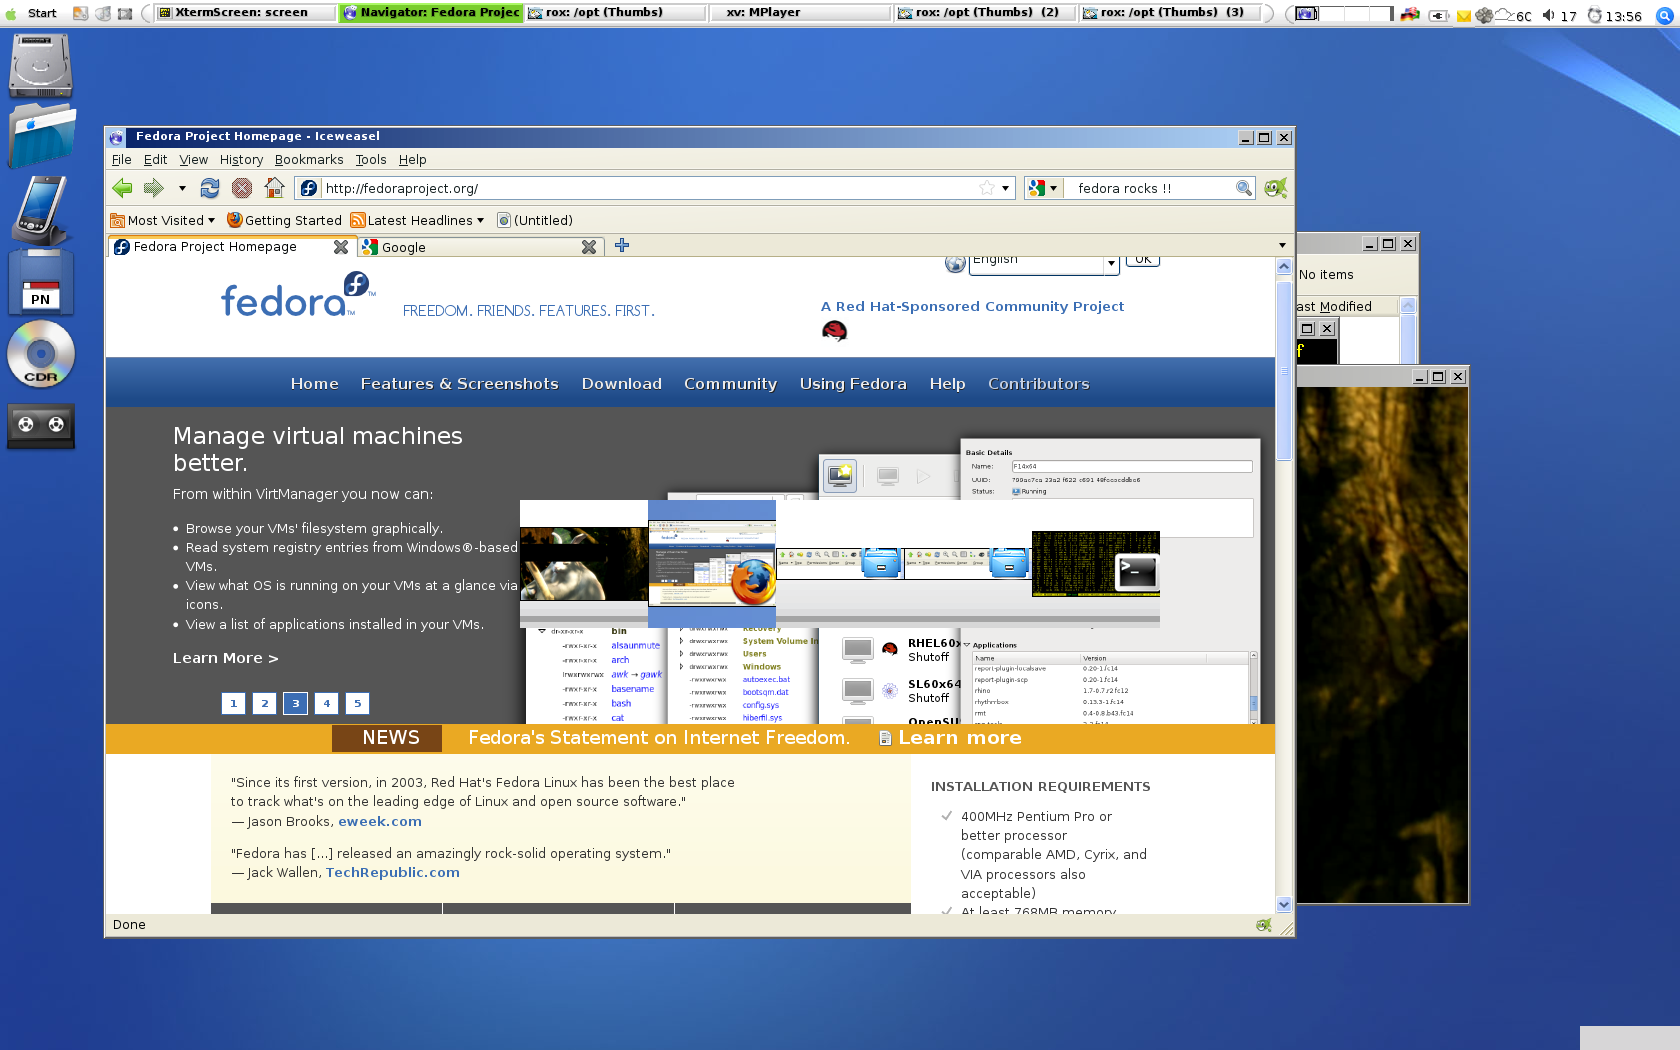The width and height of the screenshot is (1680, 1050).
Task: Click the Red Hat shadowman logo
Action: point(834,331)
